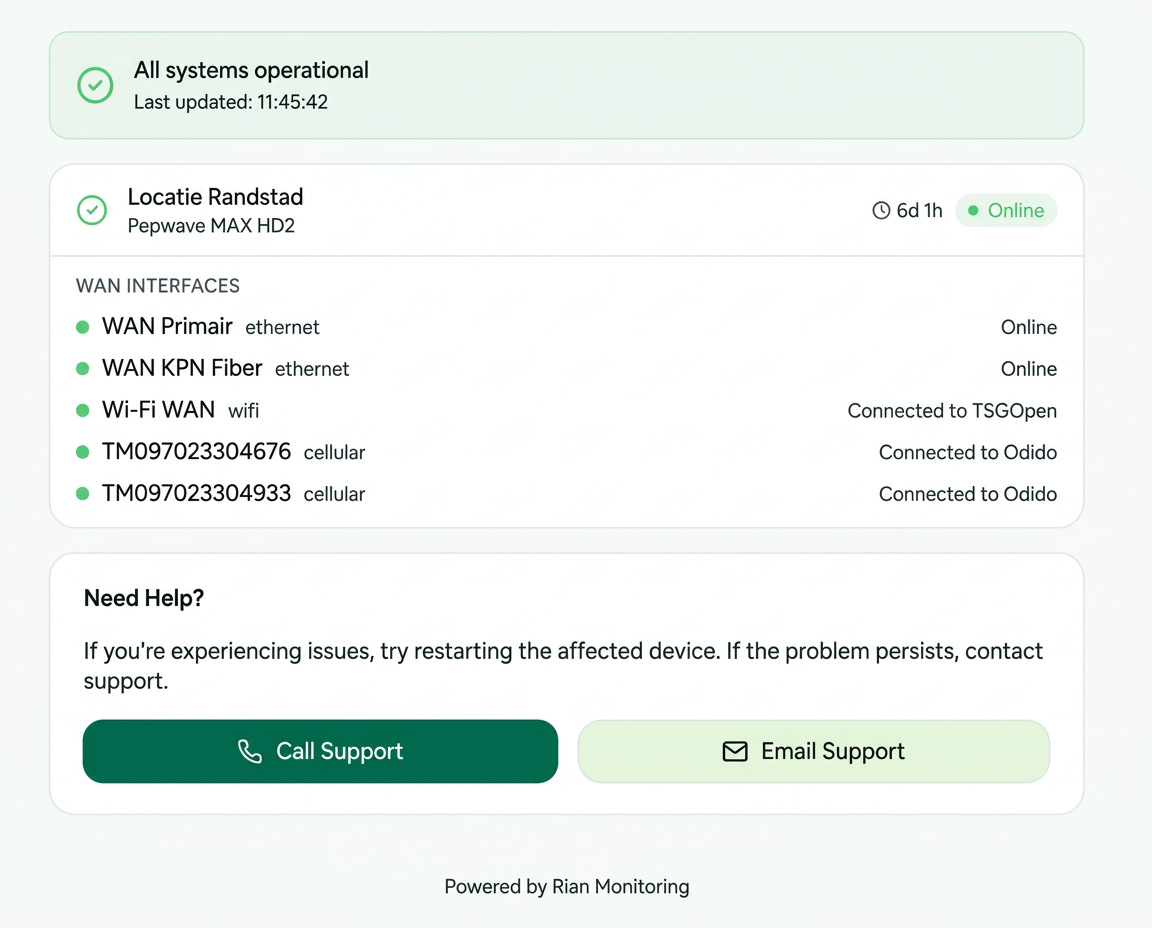The image size is (1152, 928).
Task: Click the Pepwave MAX HD2 model text
Action: coord(211,226)
